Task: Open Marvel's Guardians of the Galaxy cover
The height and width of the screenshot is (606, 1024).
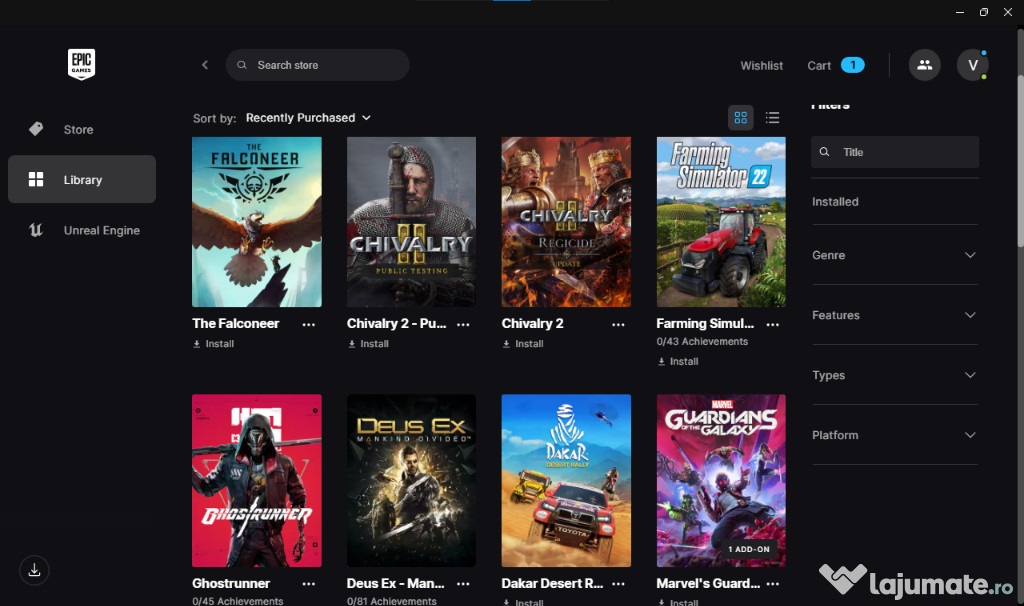Action: (721, 481)
